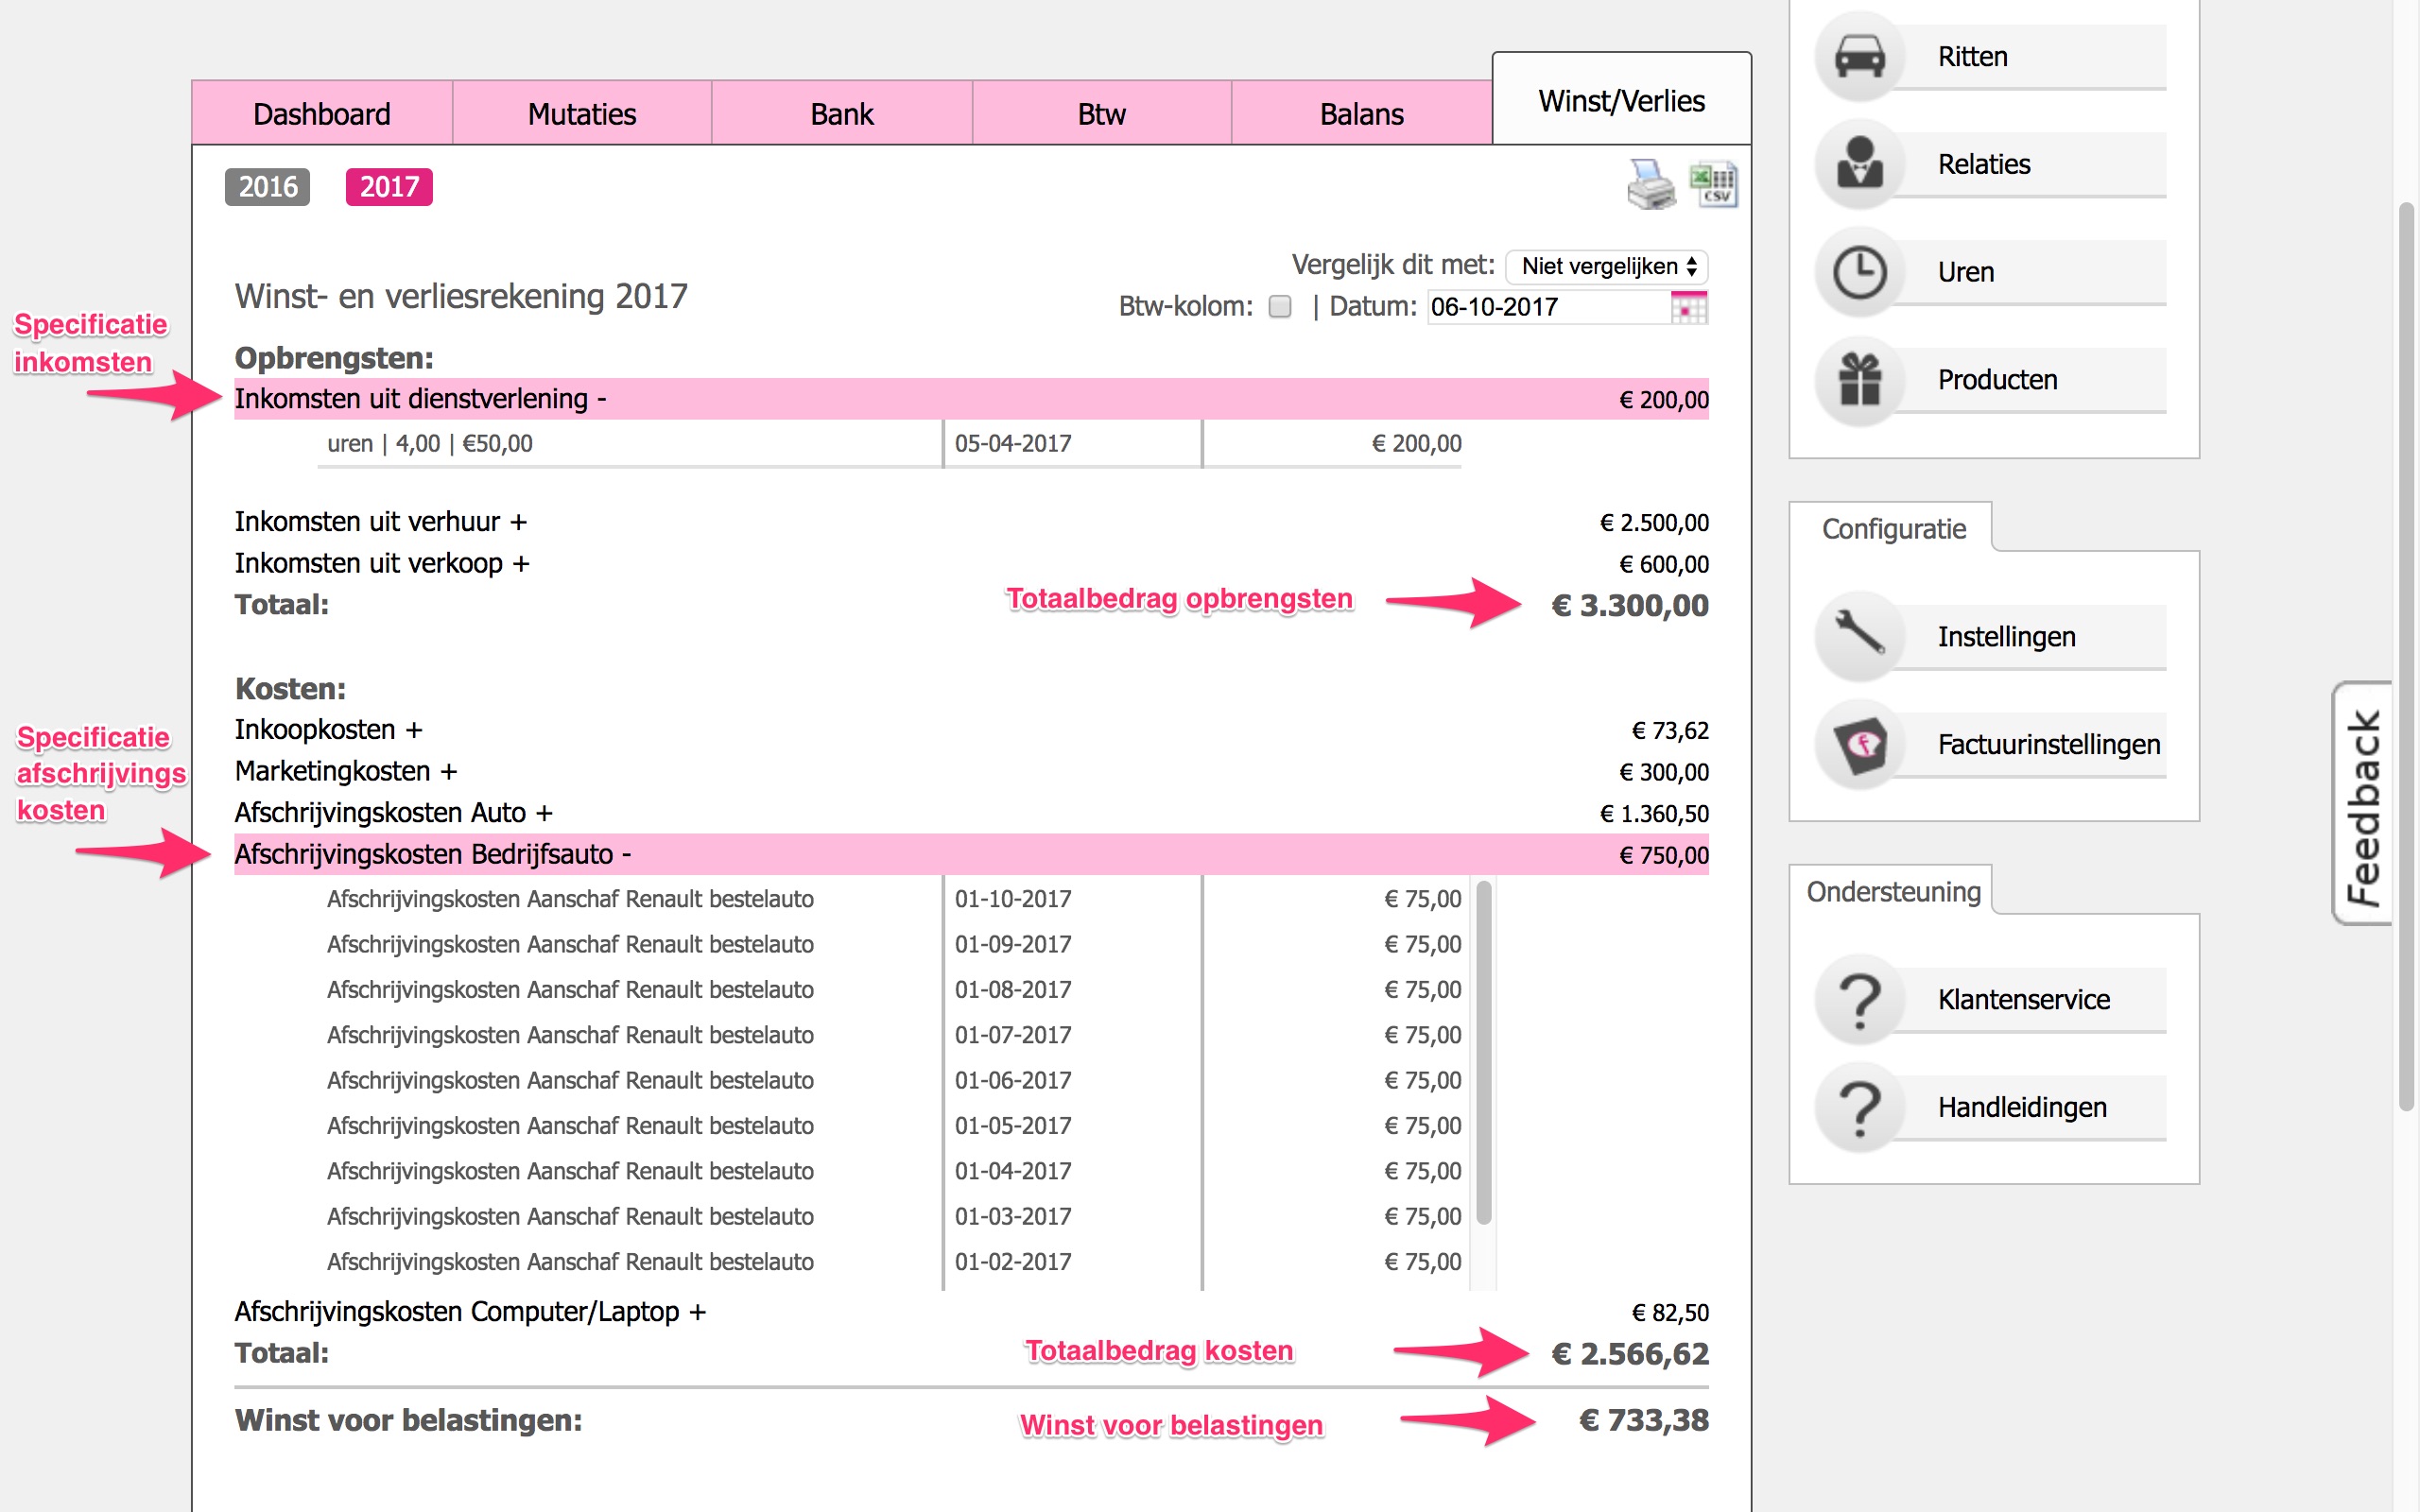Click the depreciation list scrollbar
The width and height of the screenshot is (2420, 1512).
click(1484, 1052)
